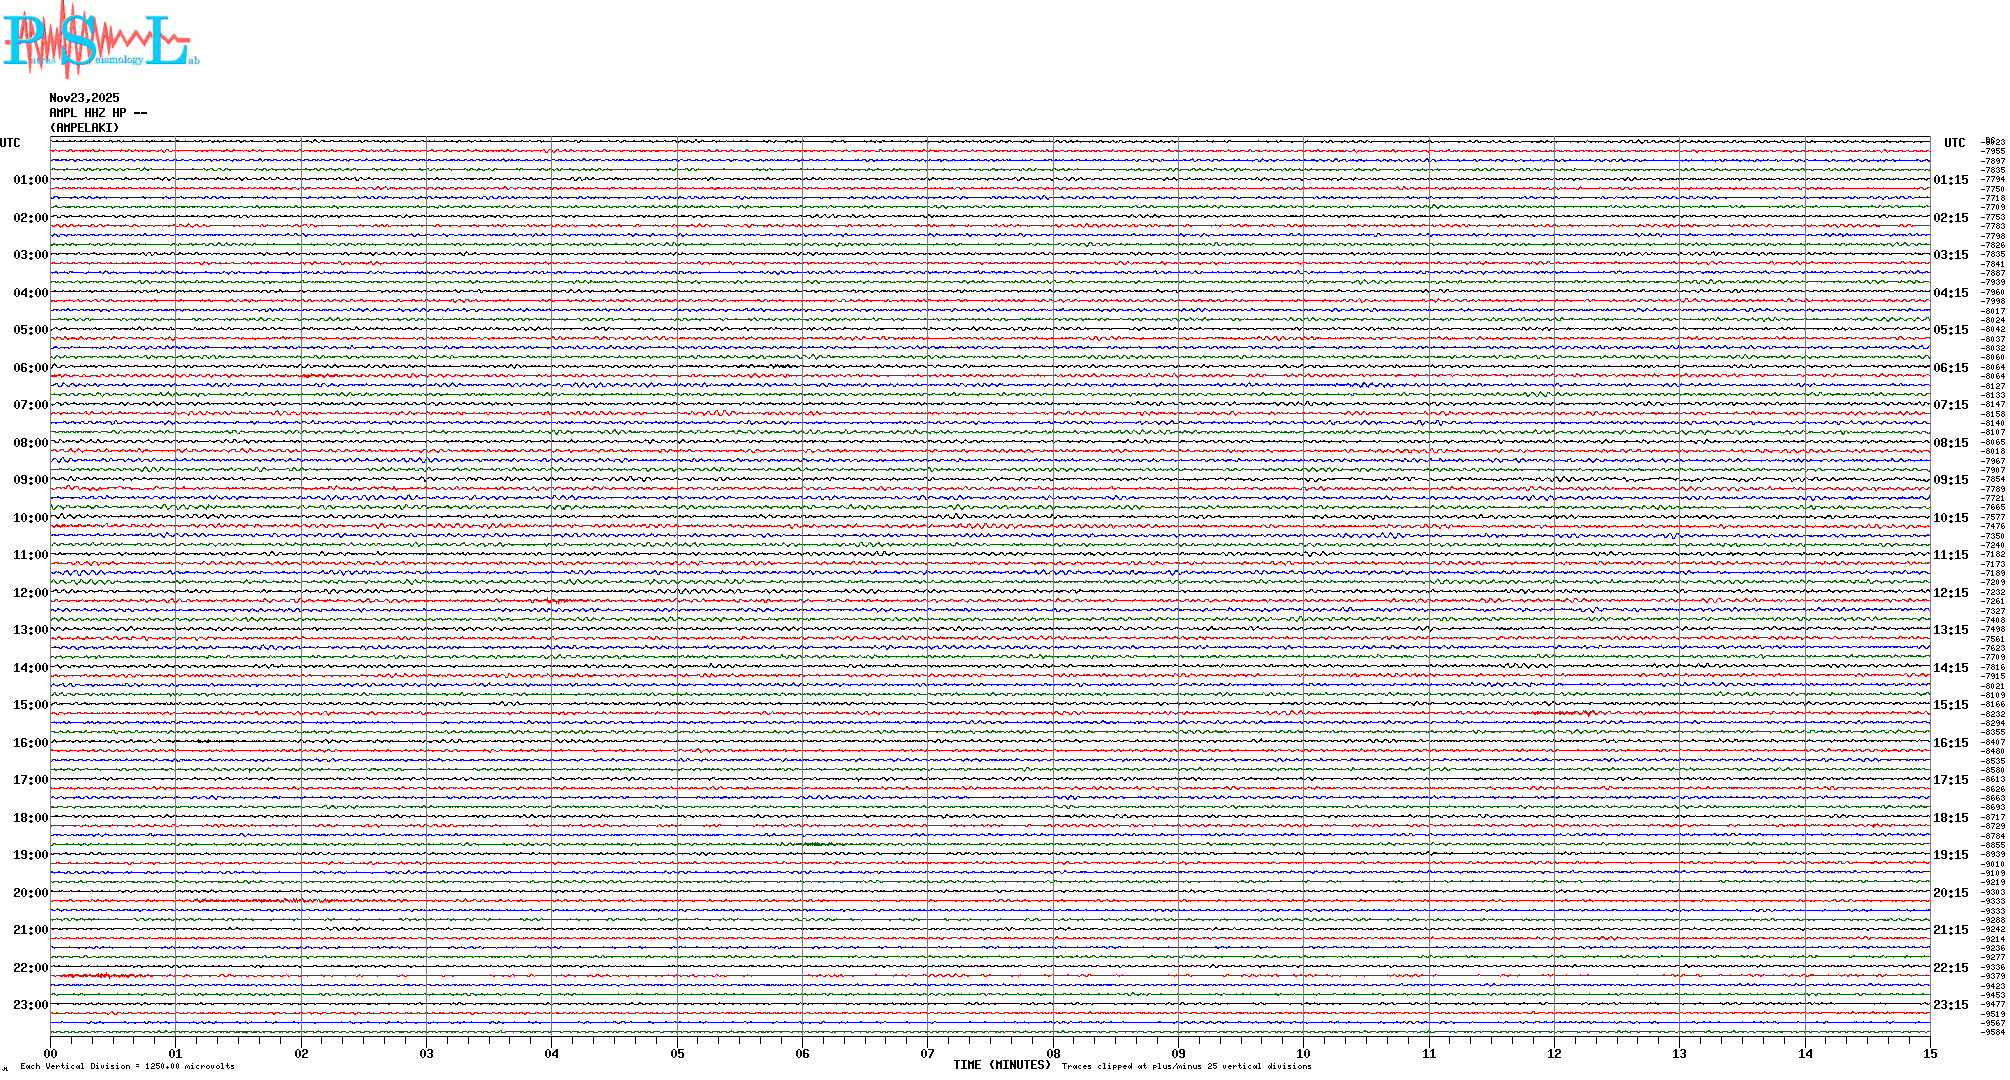Click the TIME (MINUTES) axis title
2010x1080 pixels.
click(1002, 1065)
